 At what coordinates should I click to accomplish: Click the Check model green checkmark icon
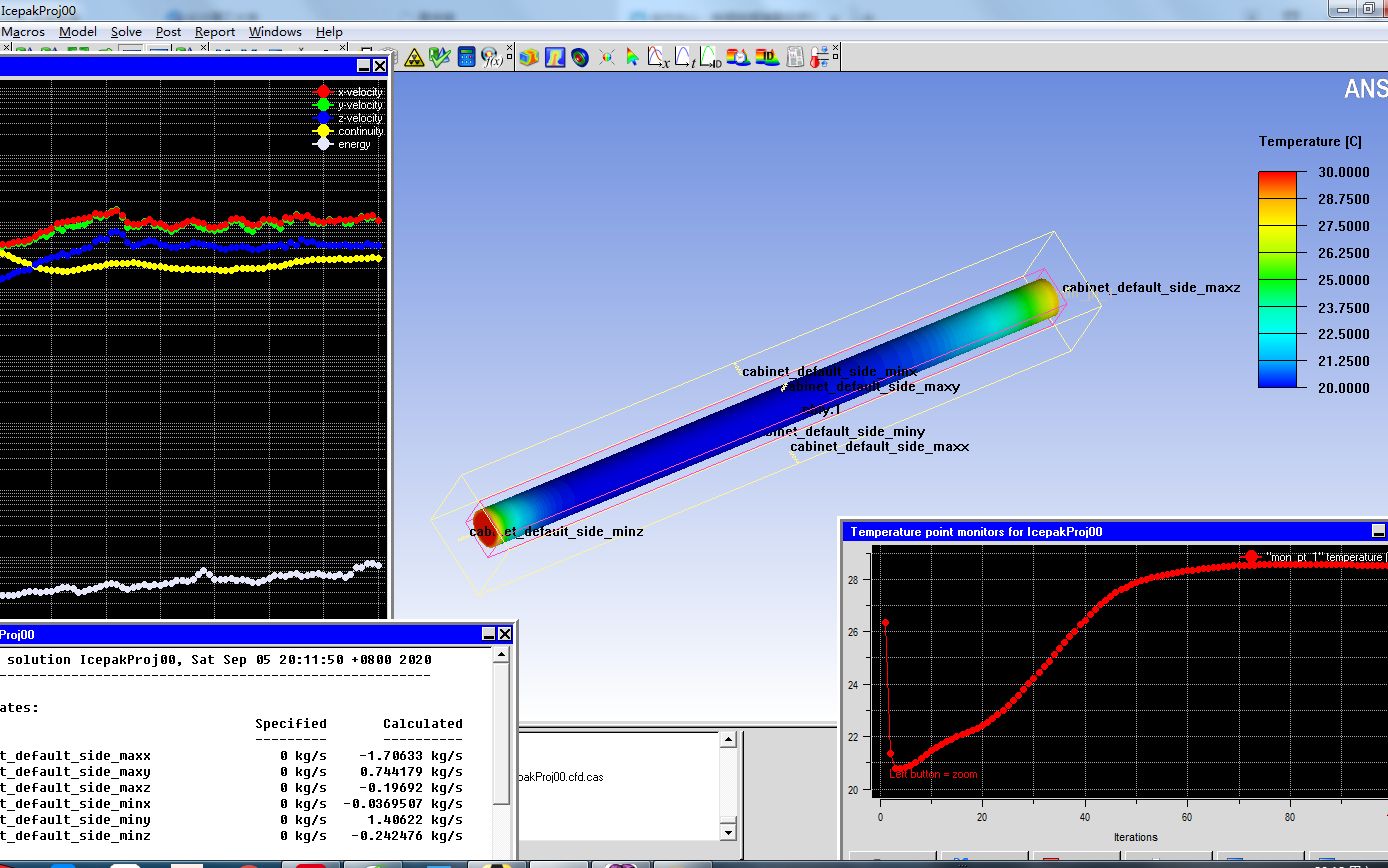440,57
